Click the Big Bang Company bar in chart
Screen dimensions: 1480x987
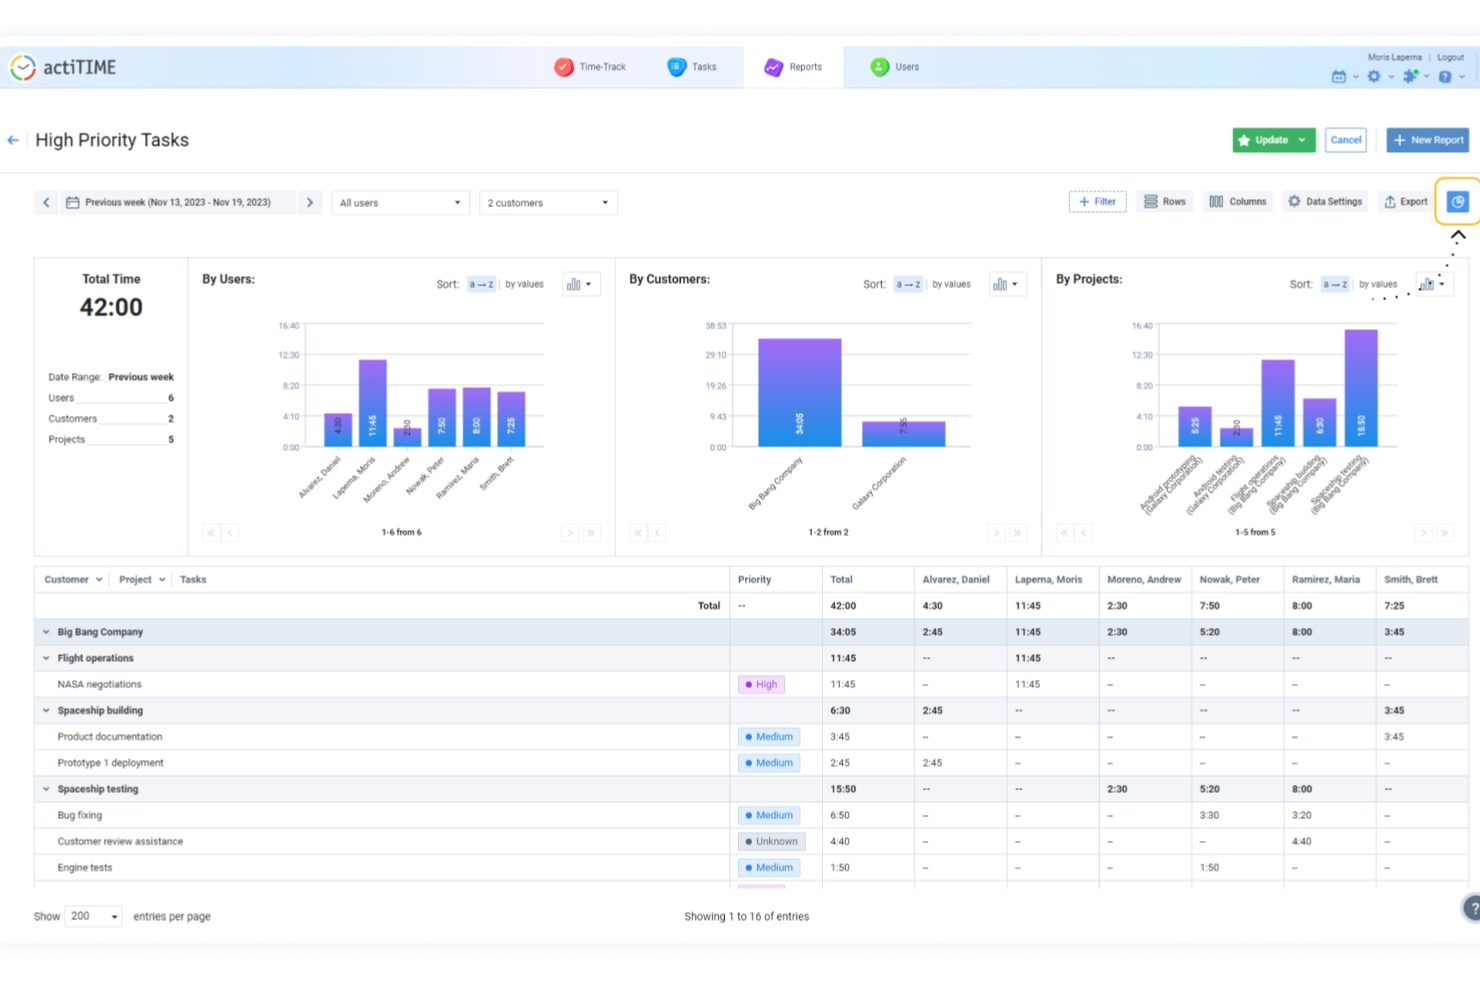point(799,392)
